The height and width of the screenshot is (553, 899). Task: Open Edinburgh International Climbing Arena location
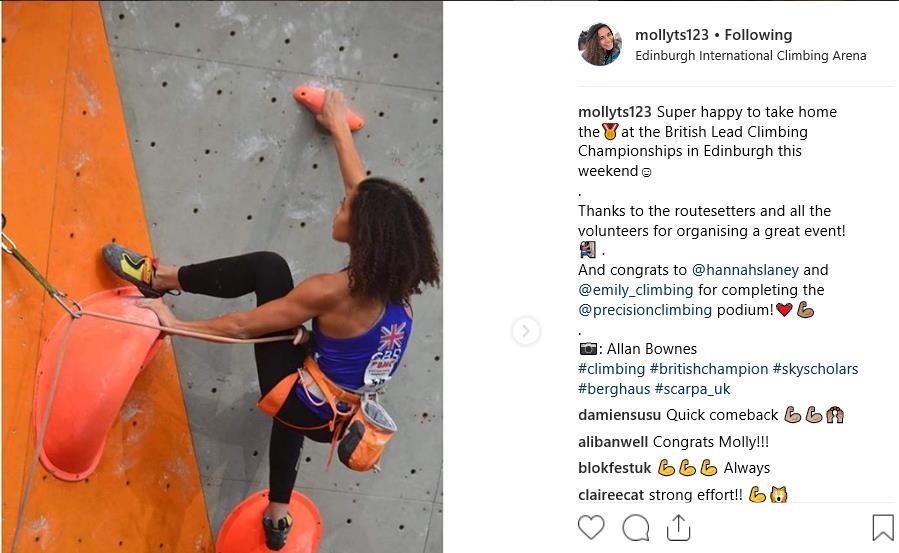(751, 56)
